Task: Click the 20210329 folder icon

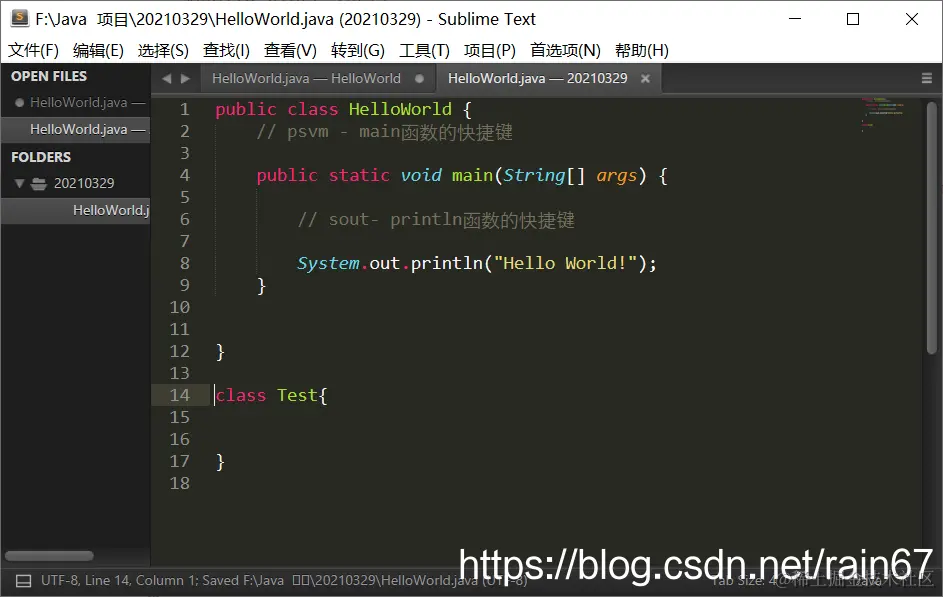Action: [x=39, y=183]
